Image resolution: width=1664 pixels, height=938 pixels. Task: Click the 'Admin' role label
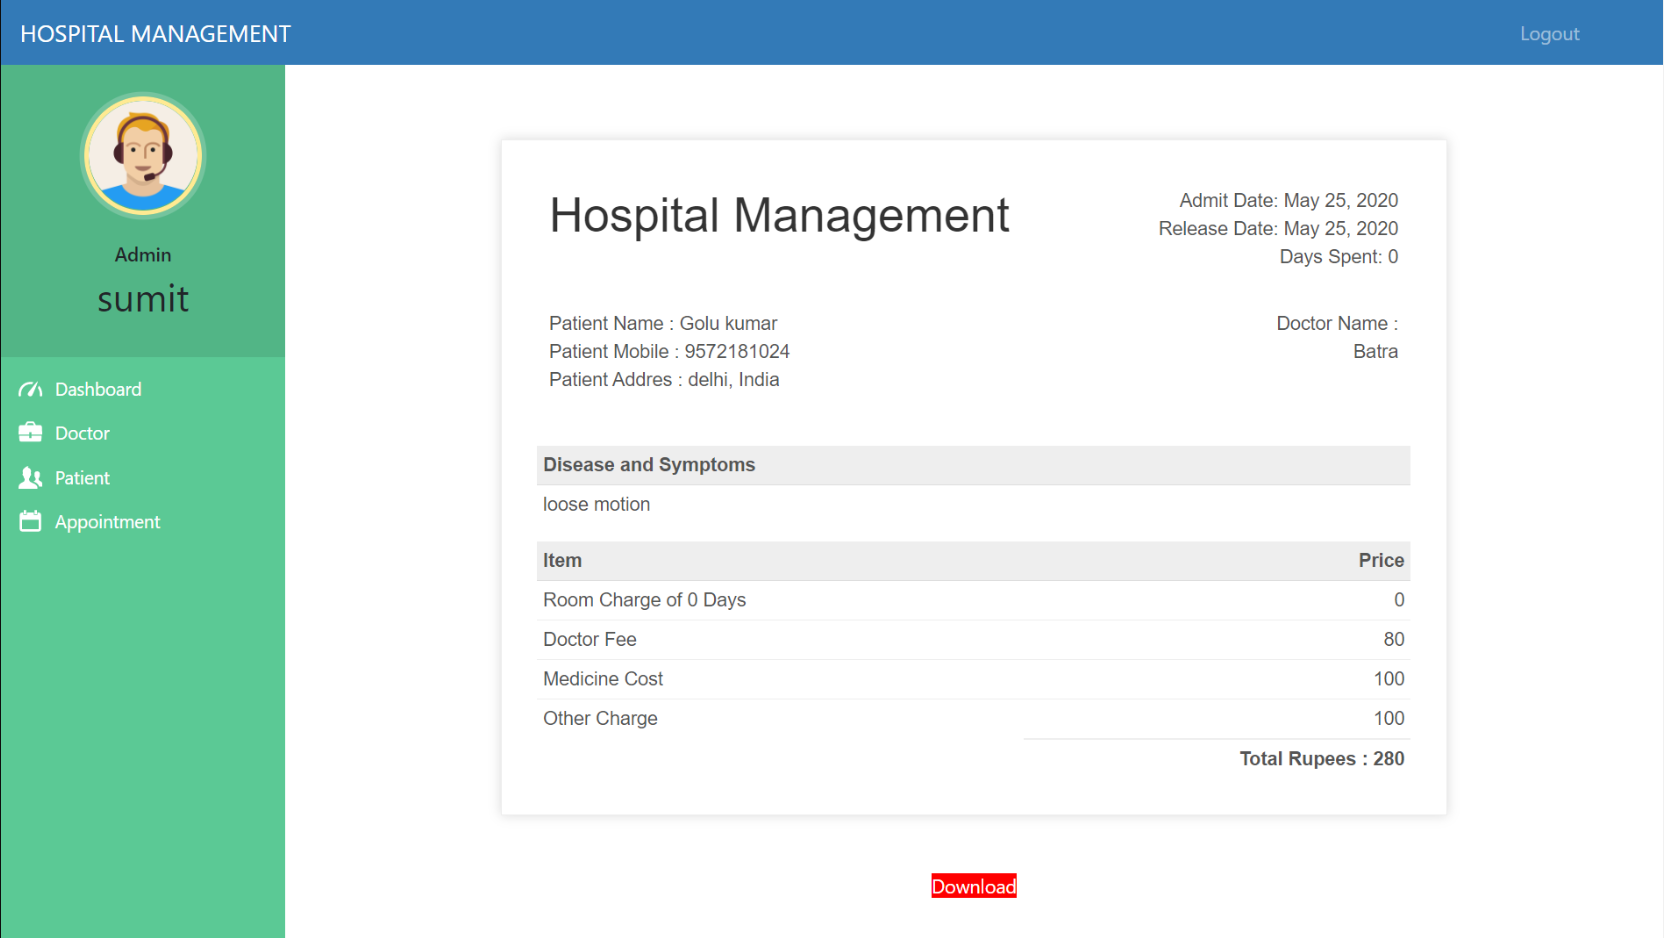click(143, 255)
